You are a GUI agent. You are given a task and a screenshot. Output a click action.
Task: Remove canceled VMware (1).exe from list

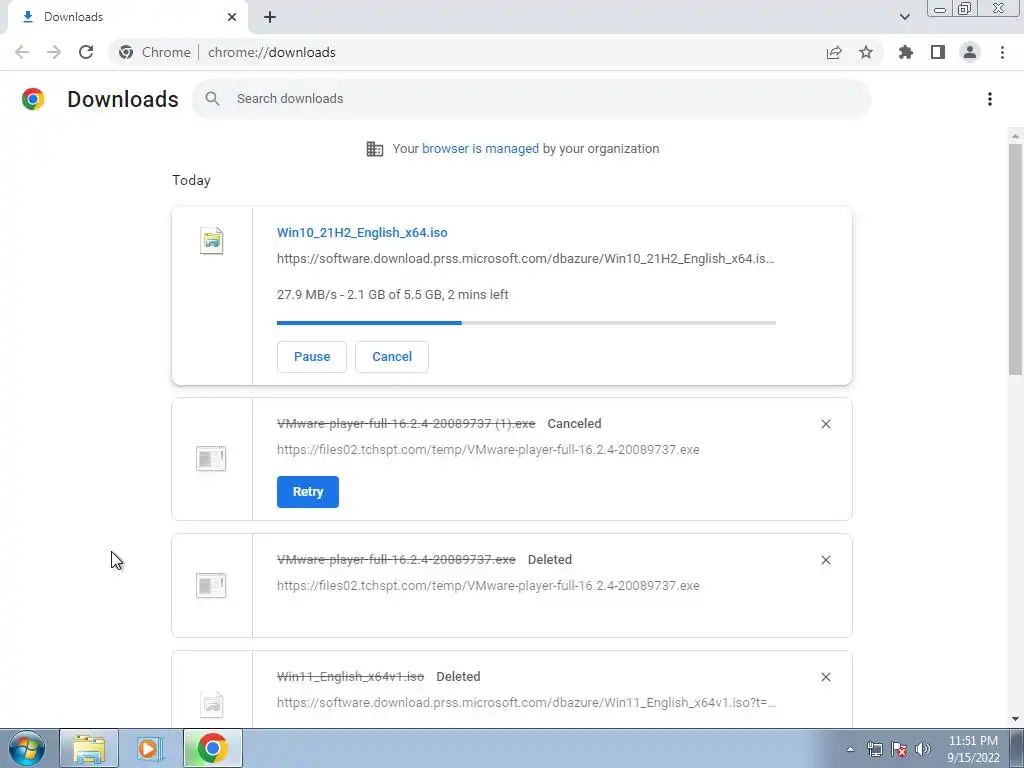(x=825, y=424)
